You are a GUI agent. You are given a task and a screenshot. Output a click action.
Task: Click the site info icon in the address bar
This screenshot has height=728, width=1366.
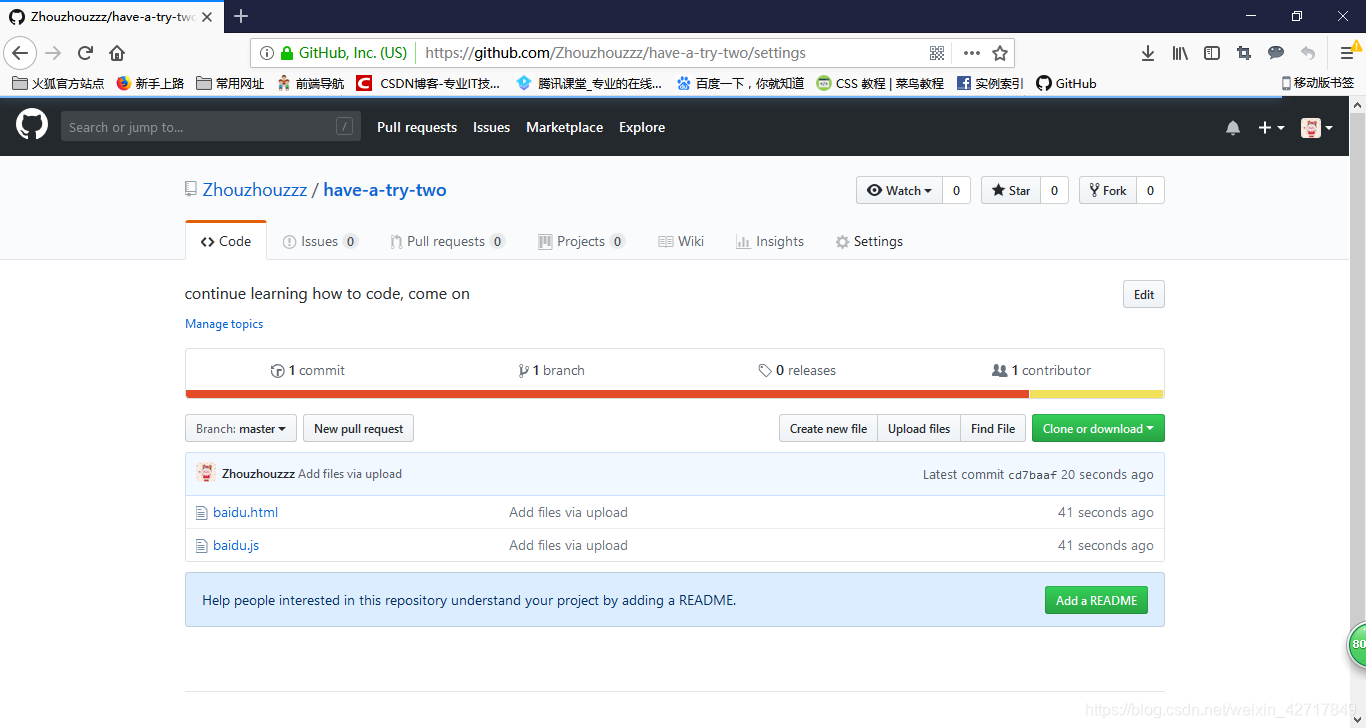coord(267,53)
